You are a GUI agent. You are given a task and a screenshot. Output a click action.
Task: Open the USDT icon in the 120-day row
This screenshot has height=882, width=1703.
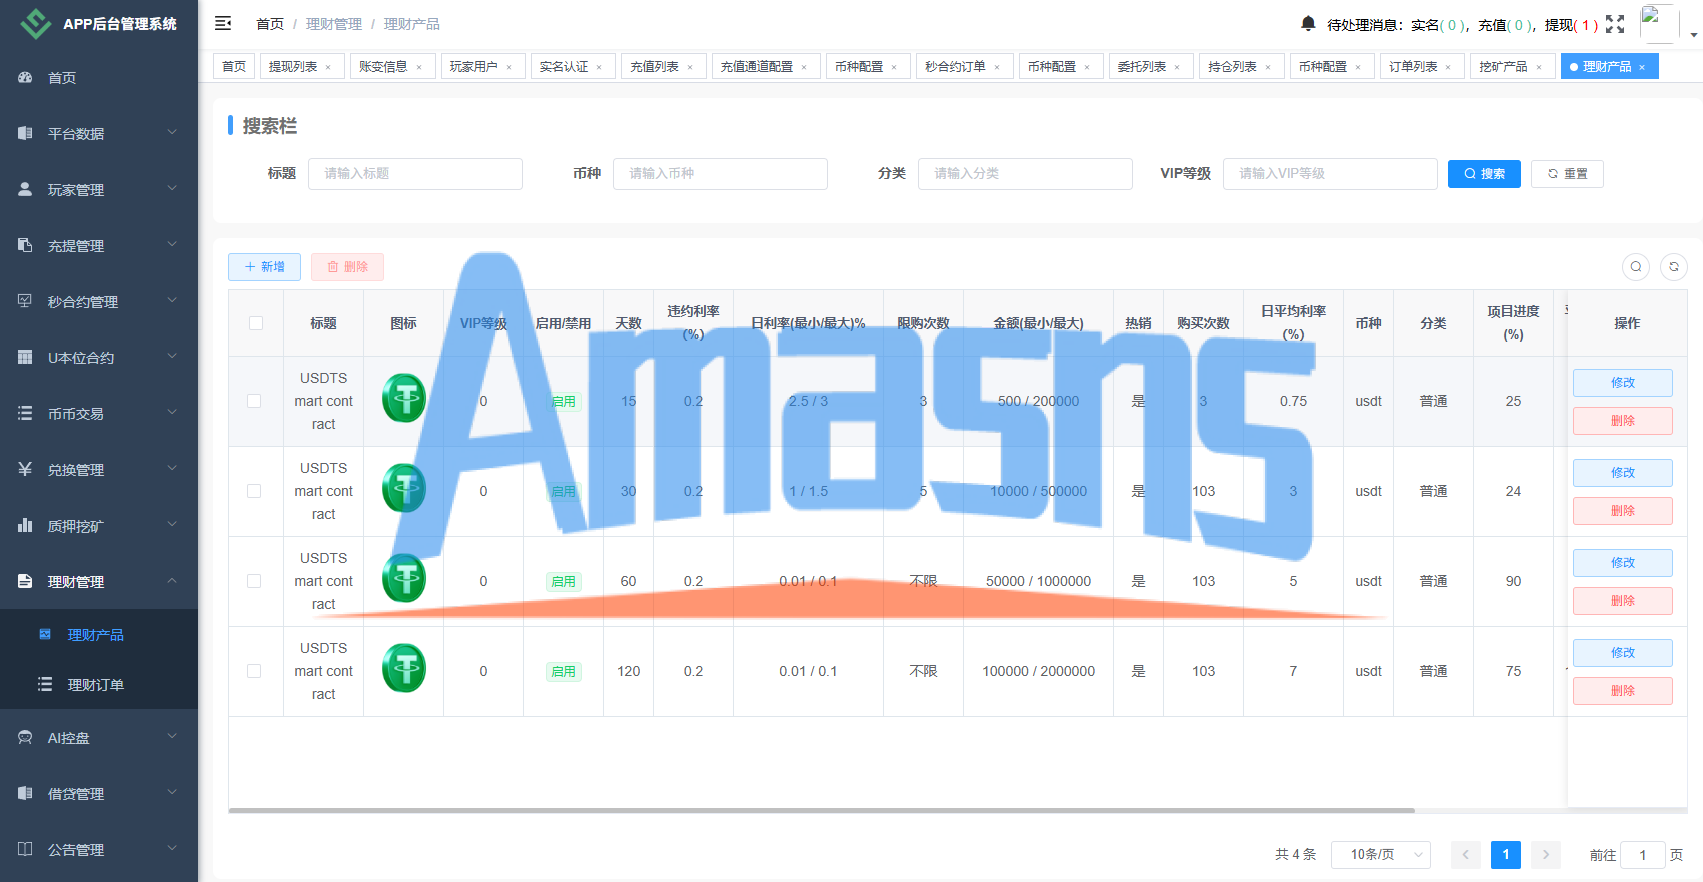coord(404,668)
